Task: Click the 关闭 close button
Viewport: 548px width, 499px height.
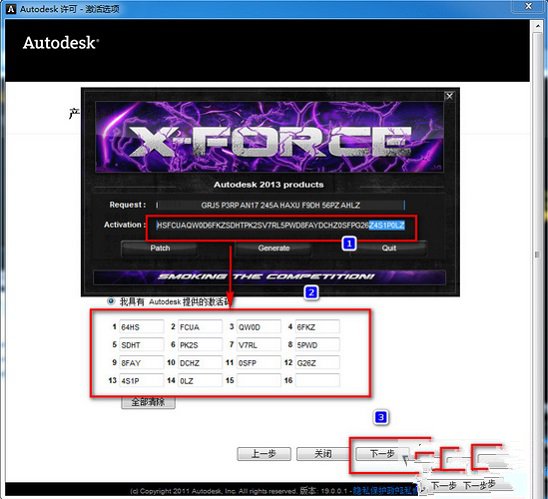Action: [x=323, y=454]
